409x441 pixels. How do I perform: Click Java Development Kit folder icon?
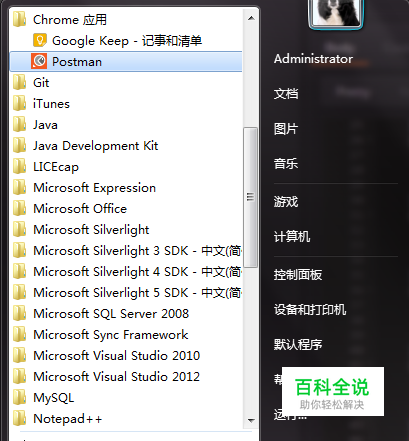pyautogui.click(x=20, y=145)
